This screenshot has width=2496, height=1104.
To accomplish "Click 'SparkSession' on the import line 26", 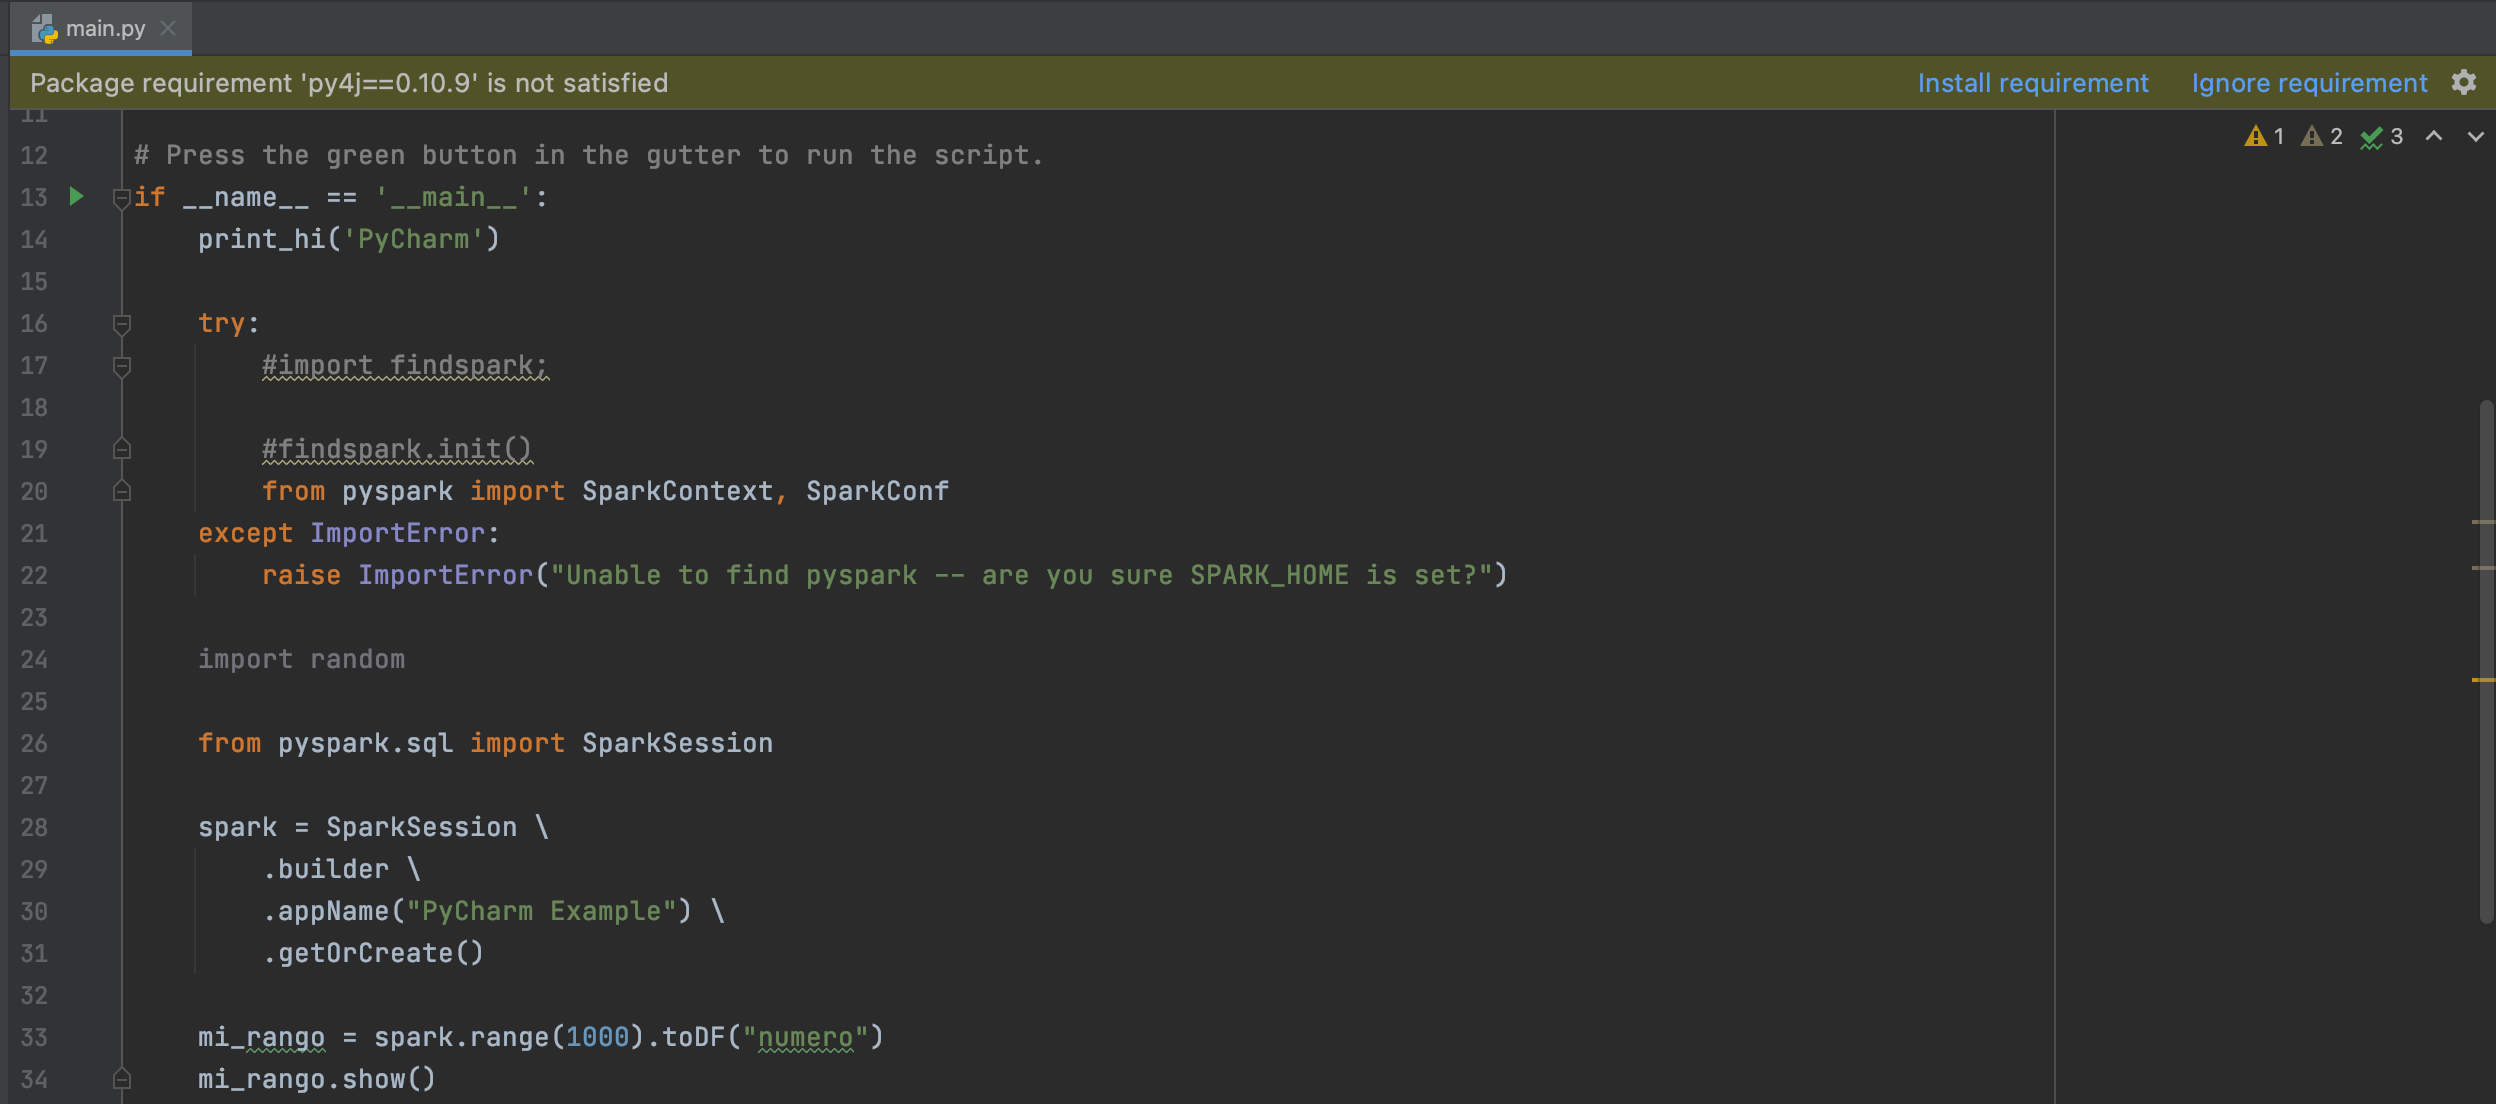I will 677,743.
